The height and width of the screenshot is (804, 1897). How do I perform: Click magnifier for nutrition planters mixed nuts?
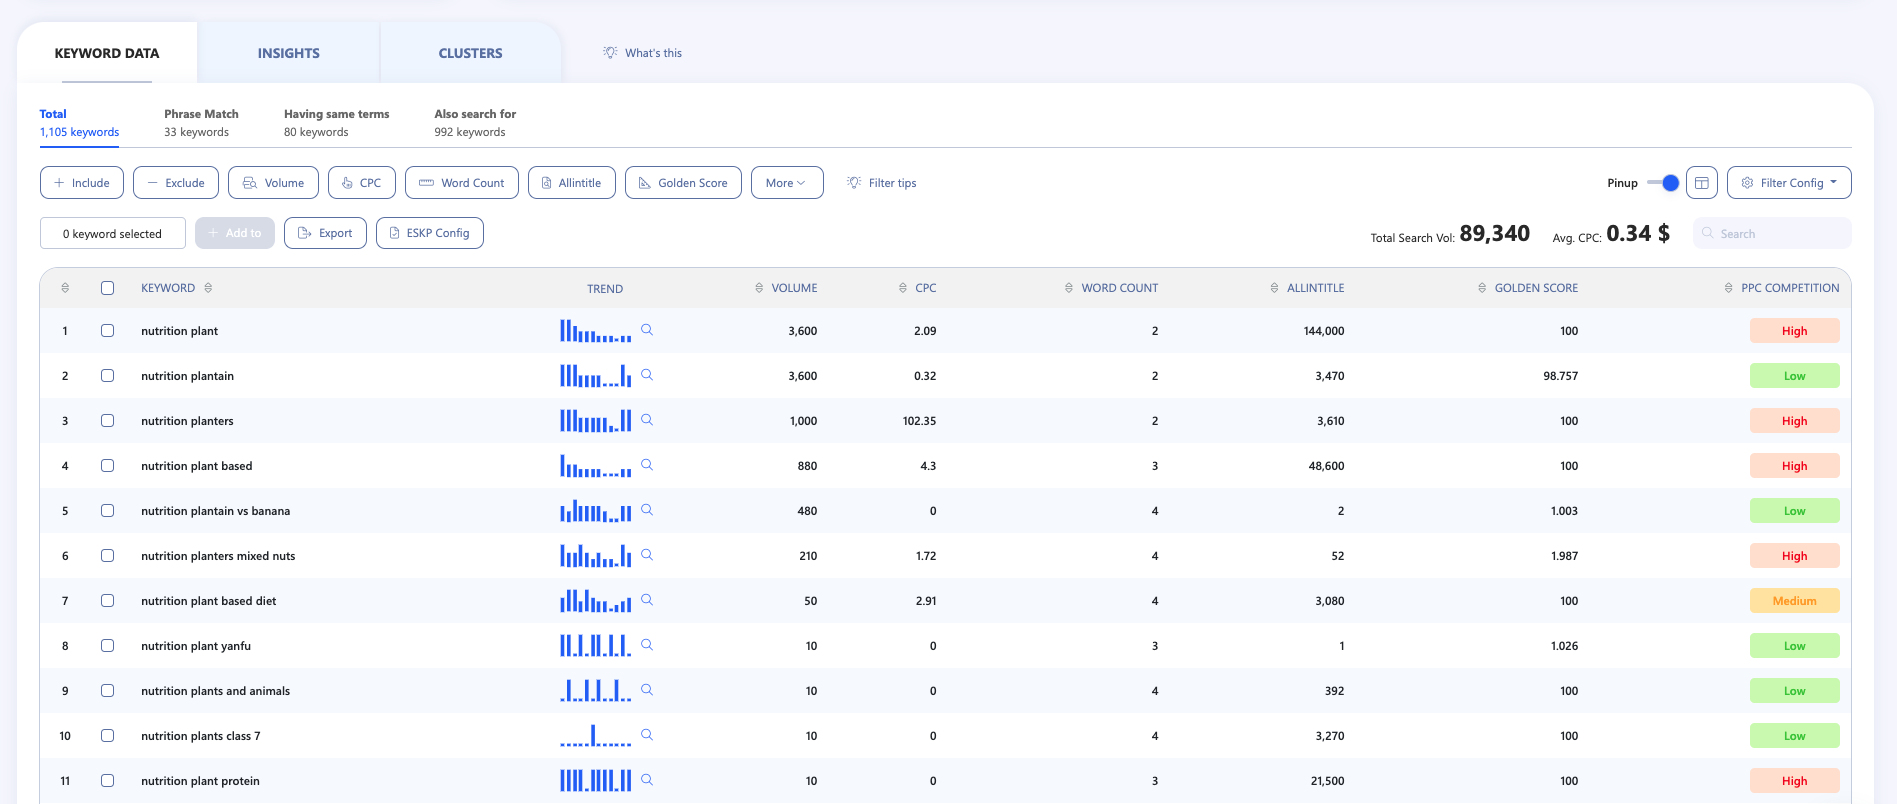[647, 555]
